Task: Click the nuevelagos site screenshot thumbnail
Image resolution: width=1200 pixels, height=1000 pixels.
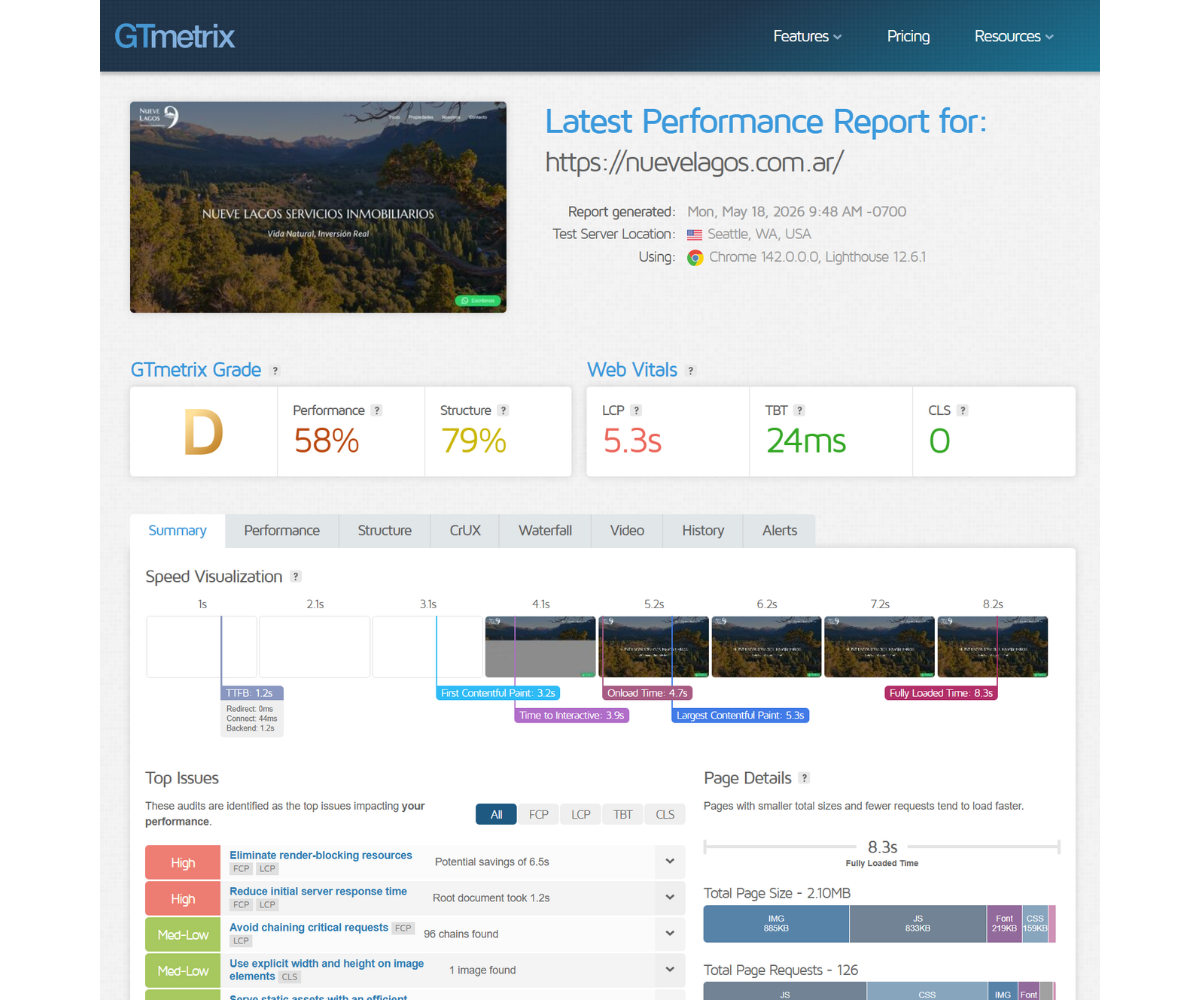Action: pyautogui.click(x=318, y=207)
